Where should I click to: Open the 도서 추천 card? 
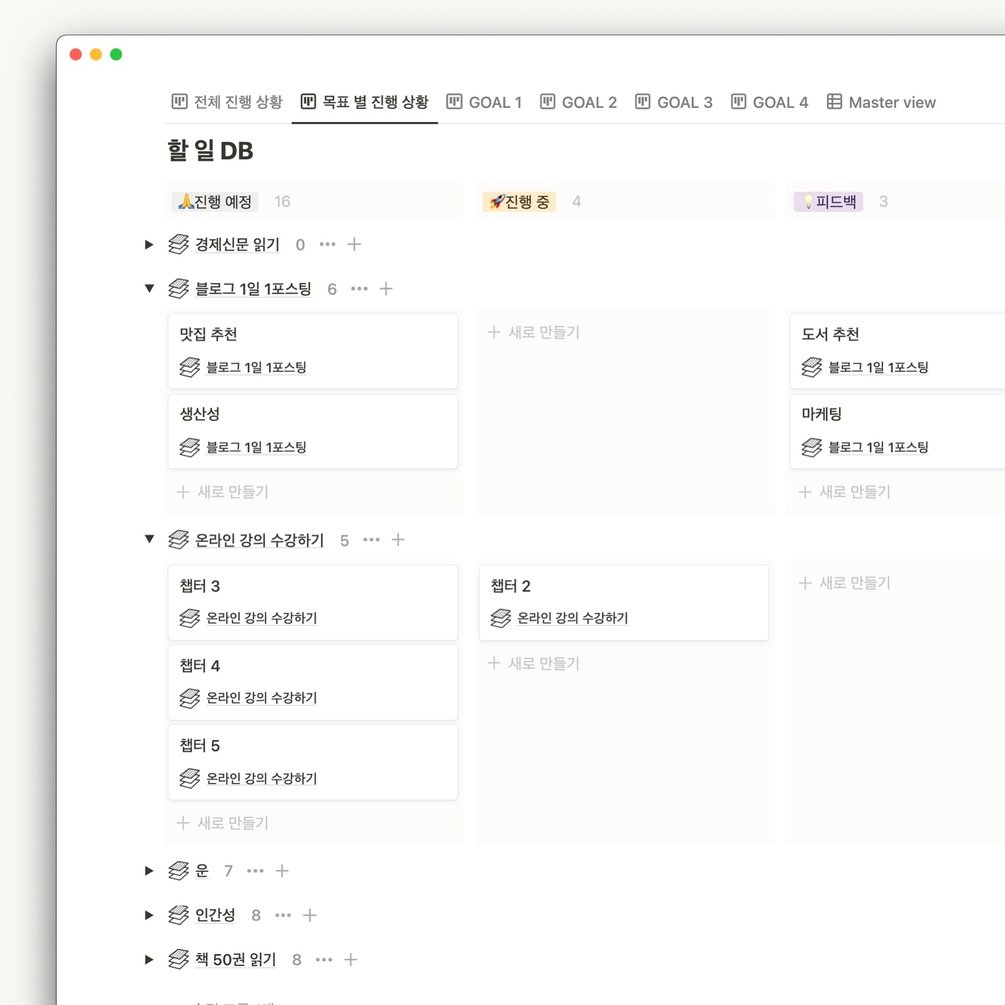[x=897, y=351]
